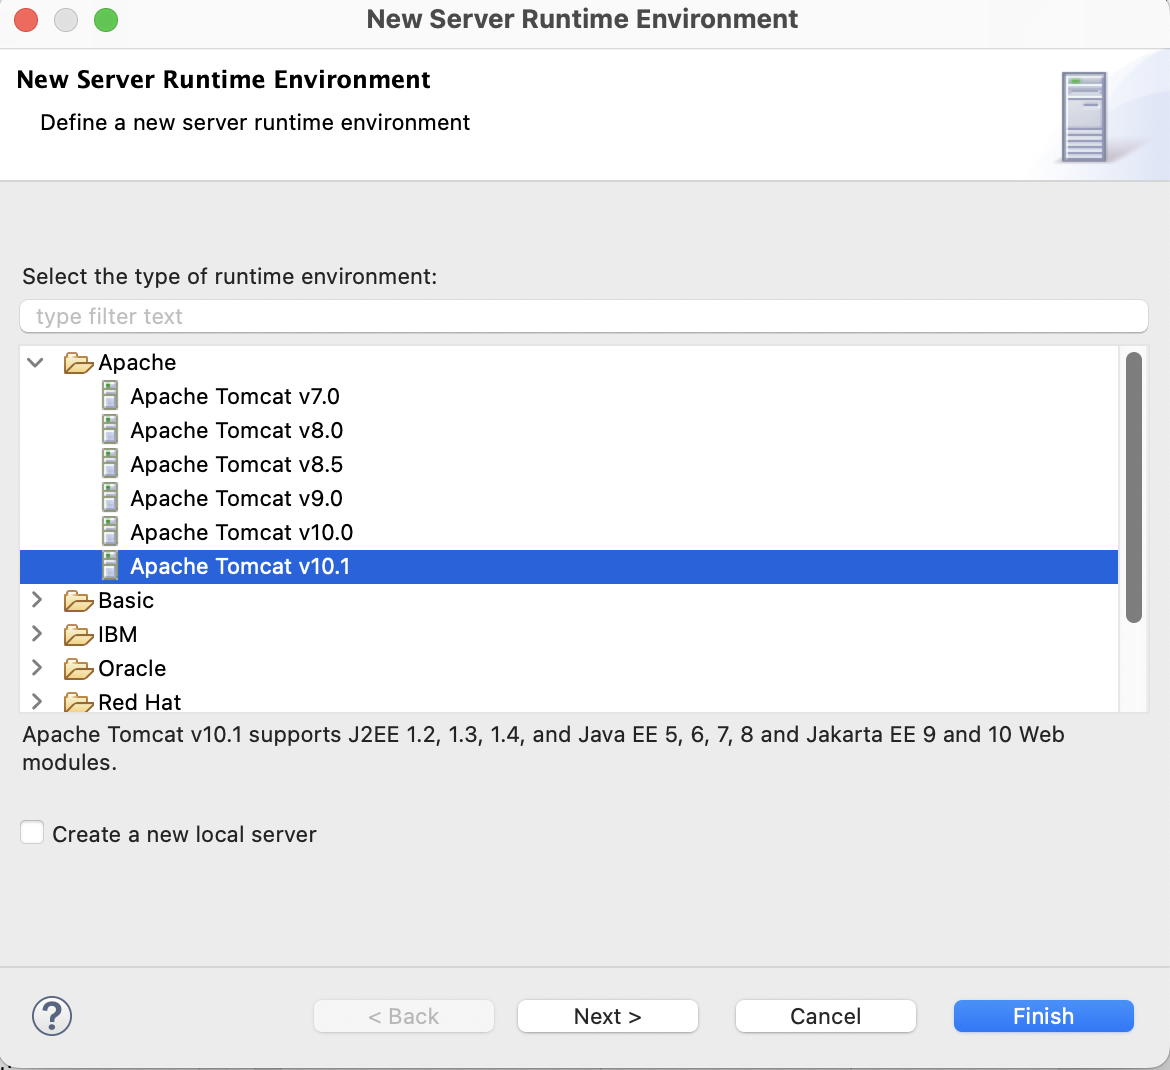Focus the type filter text field
1170x1070 pixels.
pos(584,316)
